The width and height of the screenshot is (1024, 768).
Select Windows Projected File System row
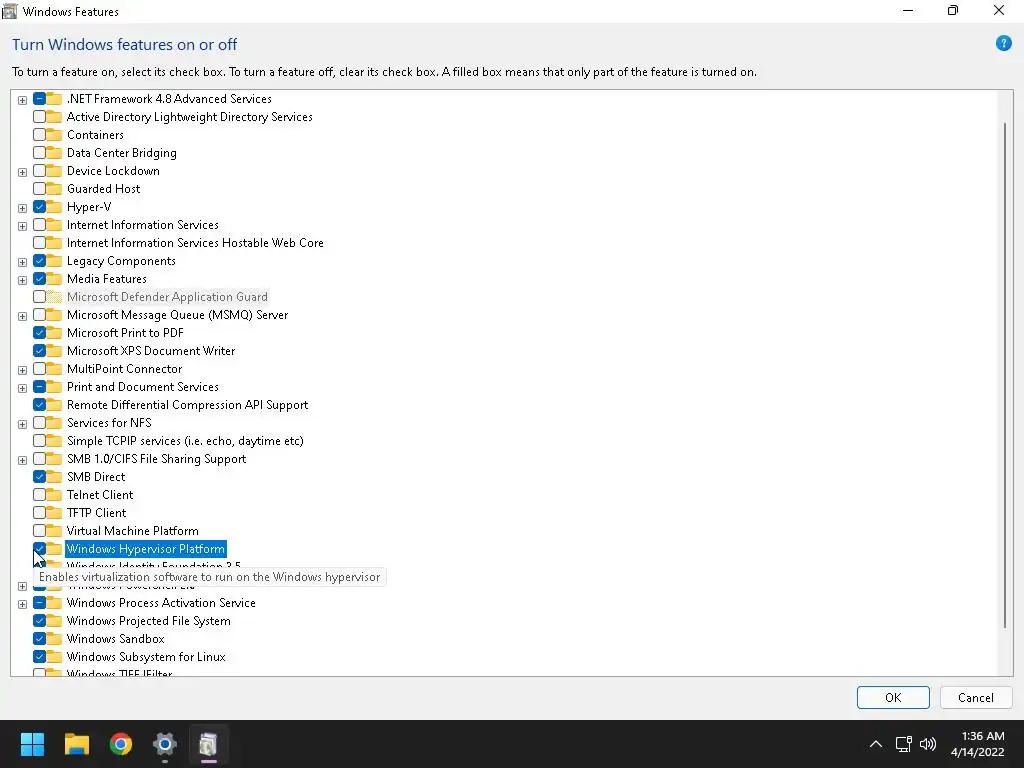click(149, 621)
